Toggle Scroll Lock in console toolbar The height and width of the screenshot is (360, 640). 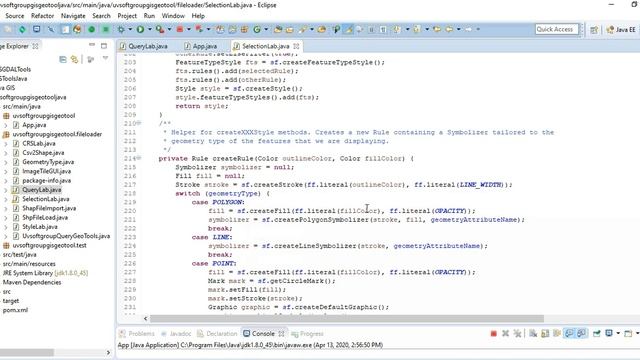[545, 333]
